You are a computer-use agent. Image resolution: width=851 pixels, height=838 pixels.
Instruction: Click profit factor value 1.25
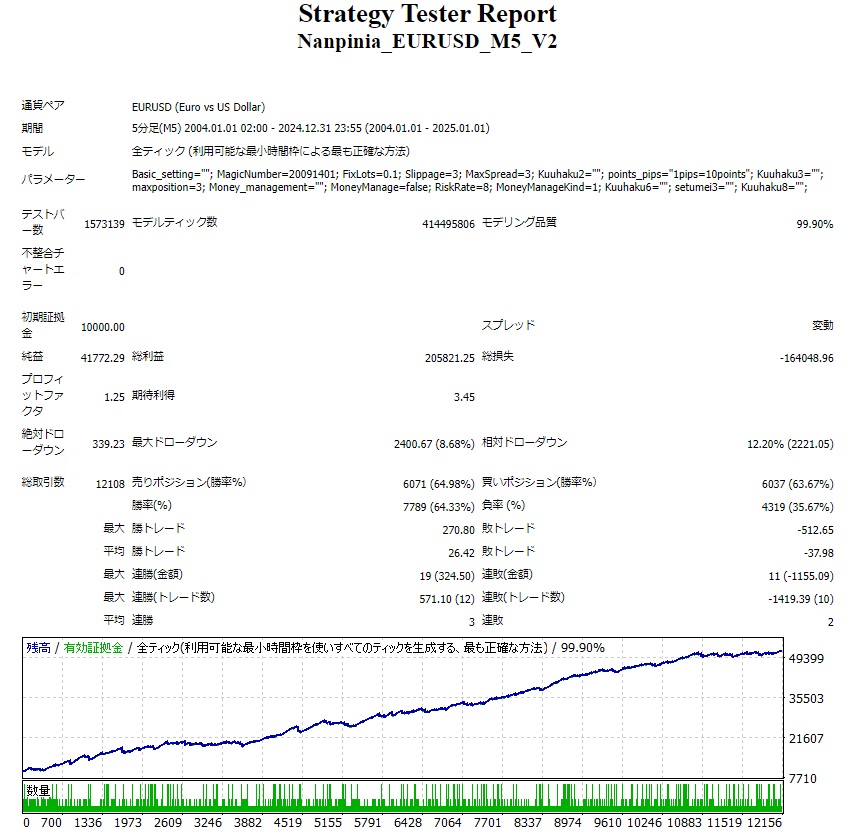point(115,397)
